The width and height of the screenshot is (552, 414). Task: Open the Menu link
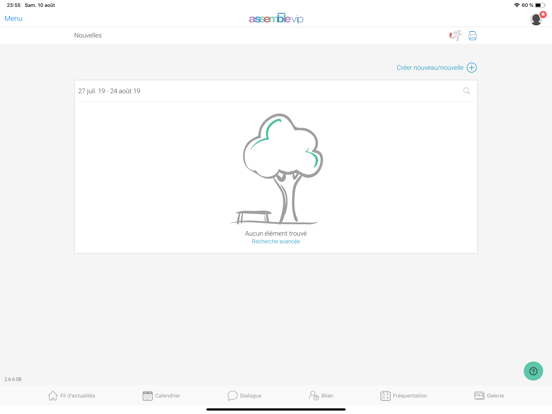[13, 19]
